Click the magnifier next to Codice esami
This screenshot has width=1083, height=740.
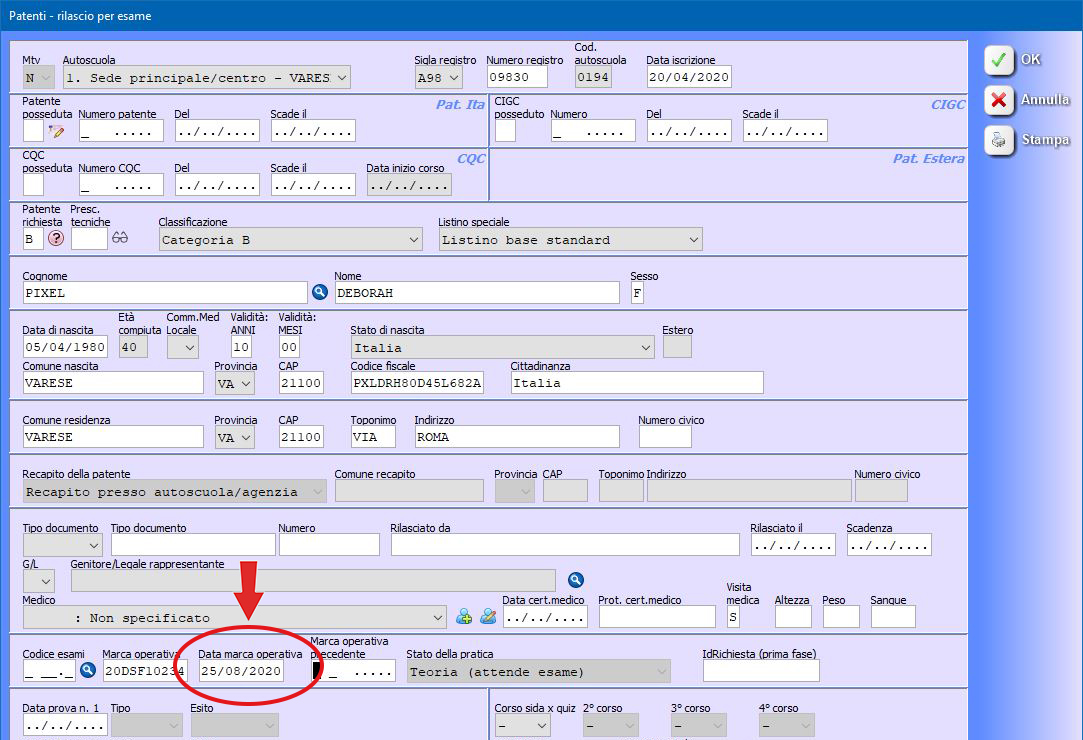[x=88, y=670]
